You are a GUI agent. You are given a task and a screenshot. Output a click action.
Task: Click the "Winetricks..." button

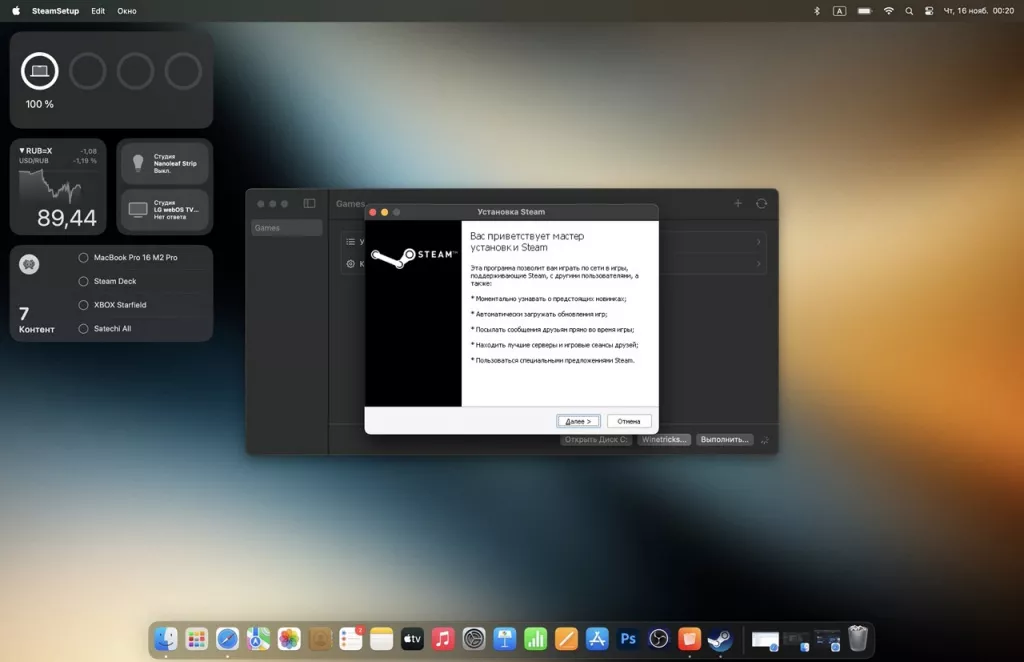coord(663,439)
